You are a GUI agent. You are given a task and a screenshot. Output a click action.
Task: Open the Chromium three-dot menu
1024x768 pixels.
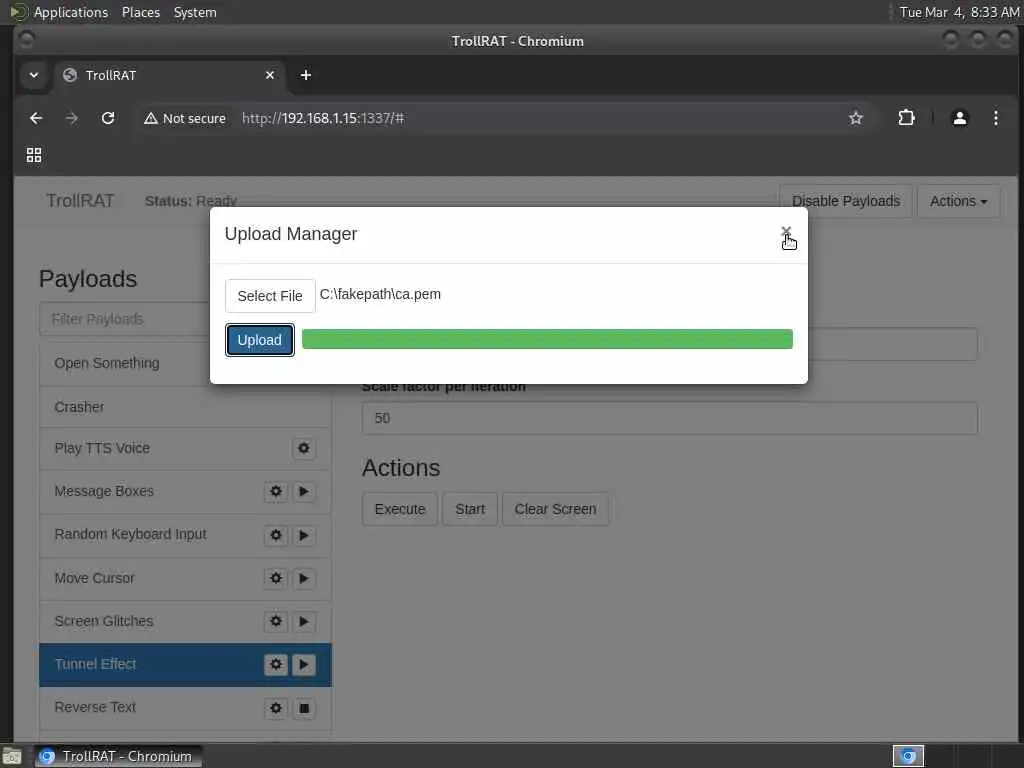tap(995, 118)
